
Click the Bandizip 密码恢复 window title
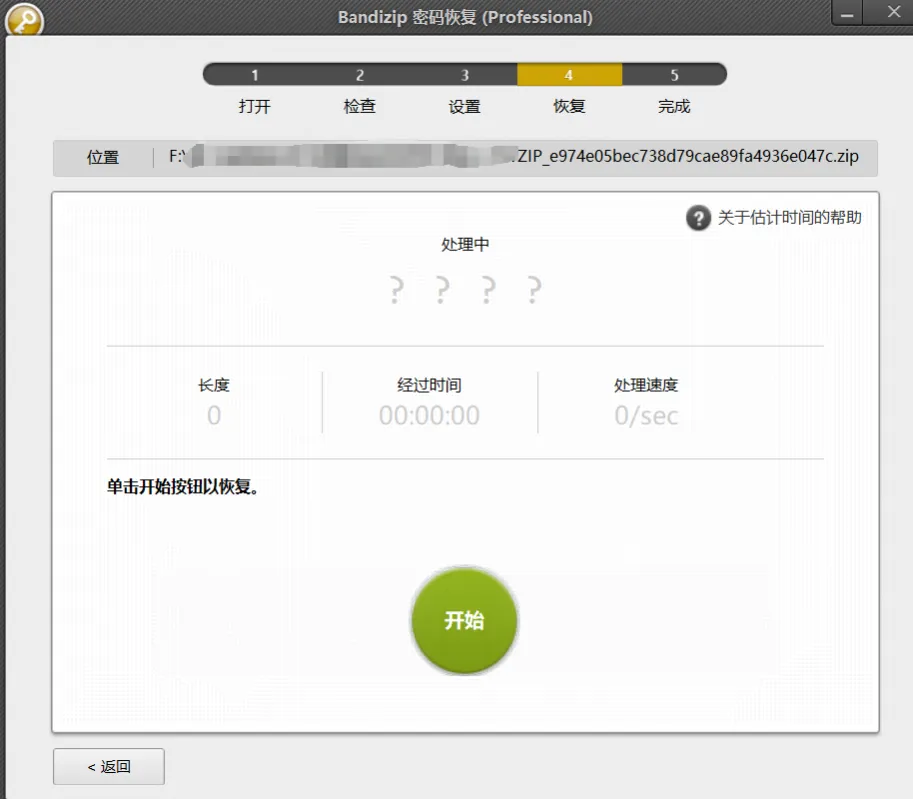tap(465, 17)
